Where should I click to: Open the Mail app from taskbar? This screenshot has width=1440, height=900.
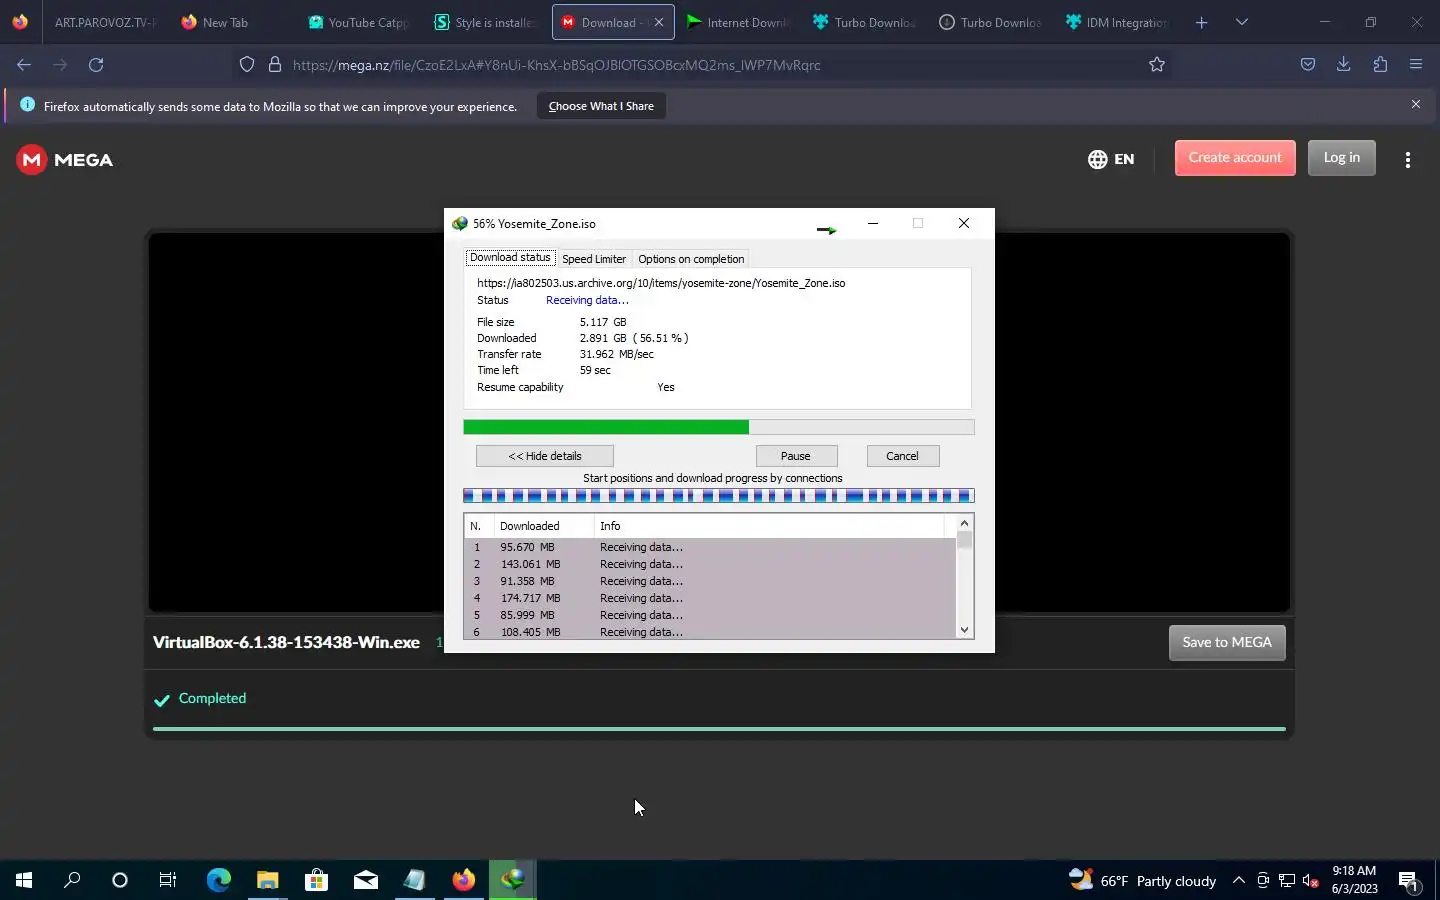[365, 880]
